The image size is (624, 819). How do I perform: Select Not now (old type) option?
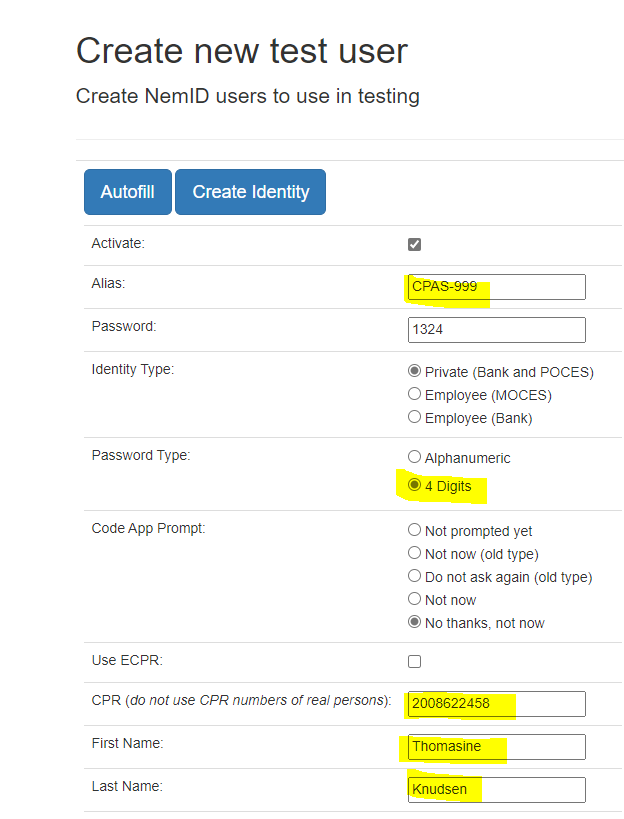(415, 554)
